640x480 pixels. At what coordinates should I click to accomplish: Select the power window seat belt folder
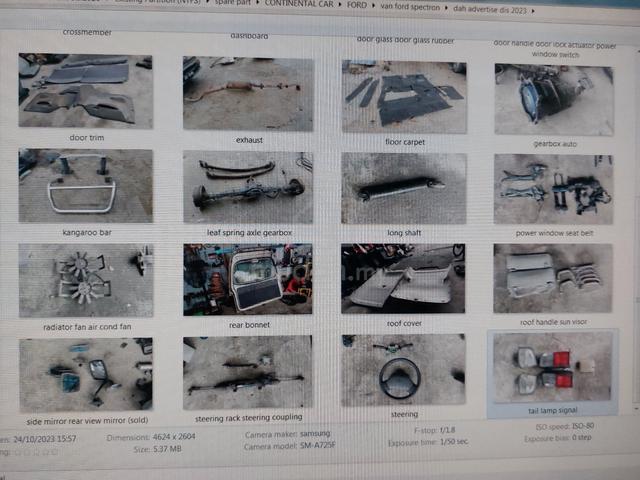[x=553, y=189]
